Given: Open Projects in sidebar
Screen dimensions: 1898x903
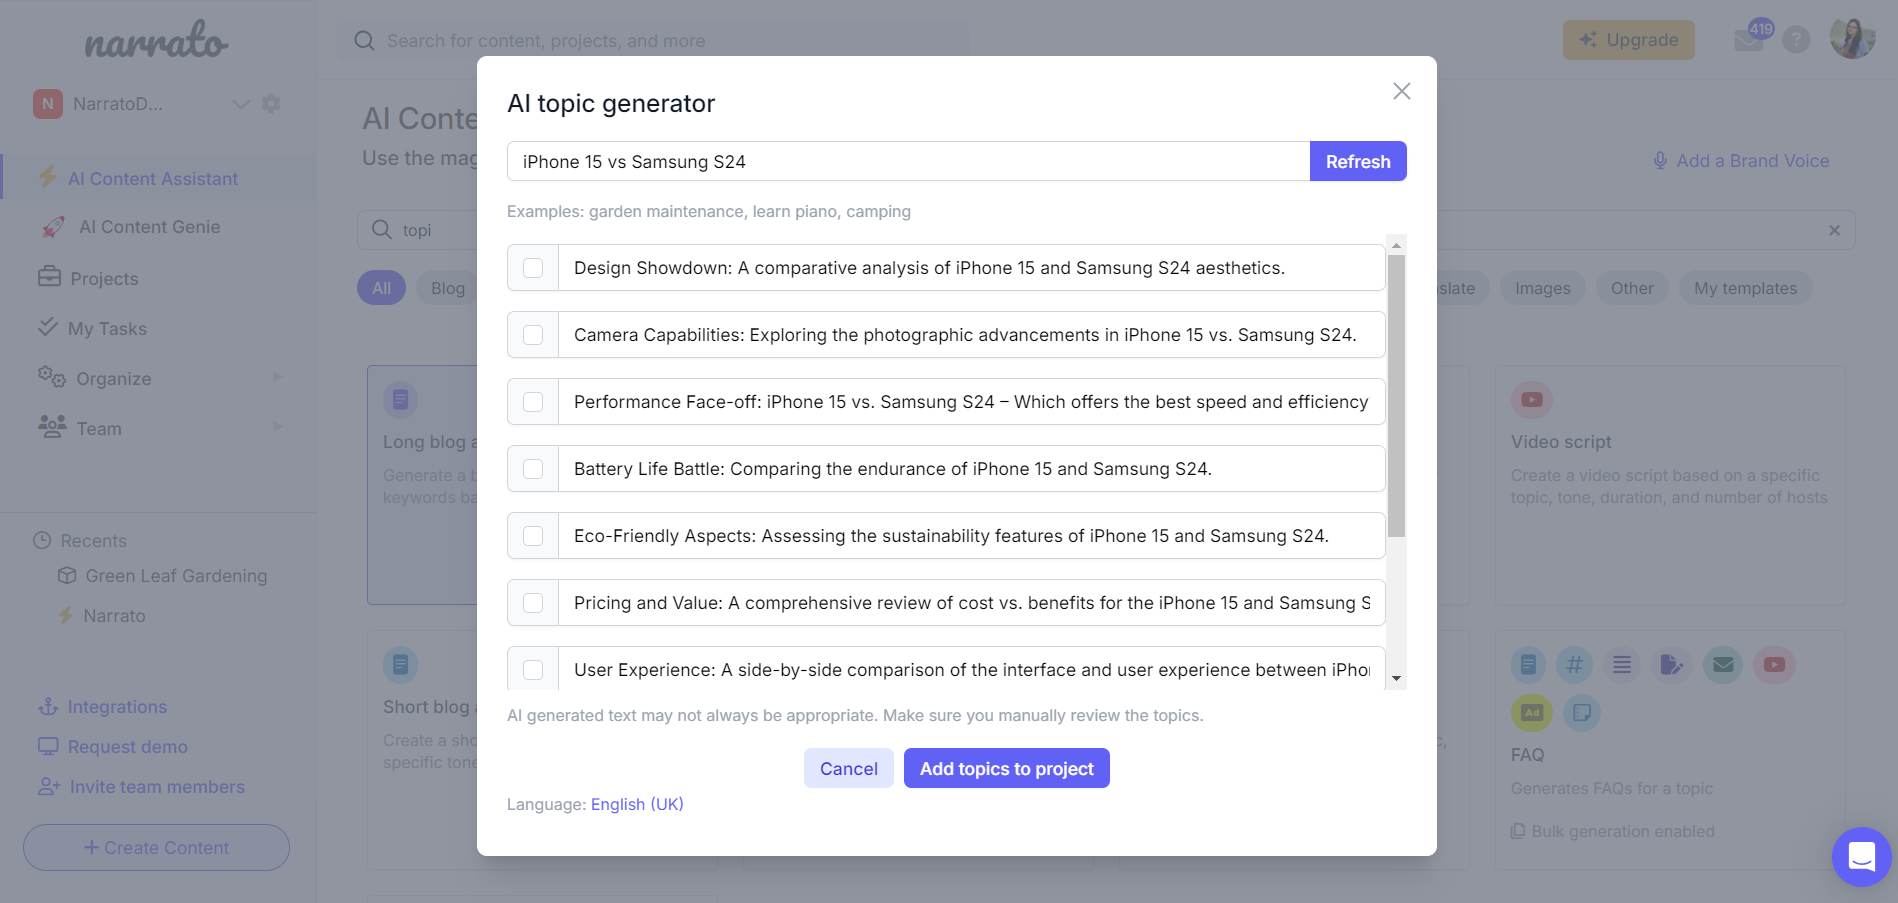Looking at the screenshot, I should [x=104, y=279].
